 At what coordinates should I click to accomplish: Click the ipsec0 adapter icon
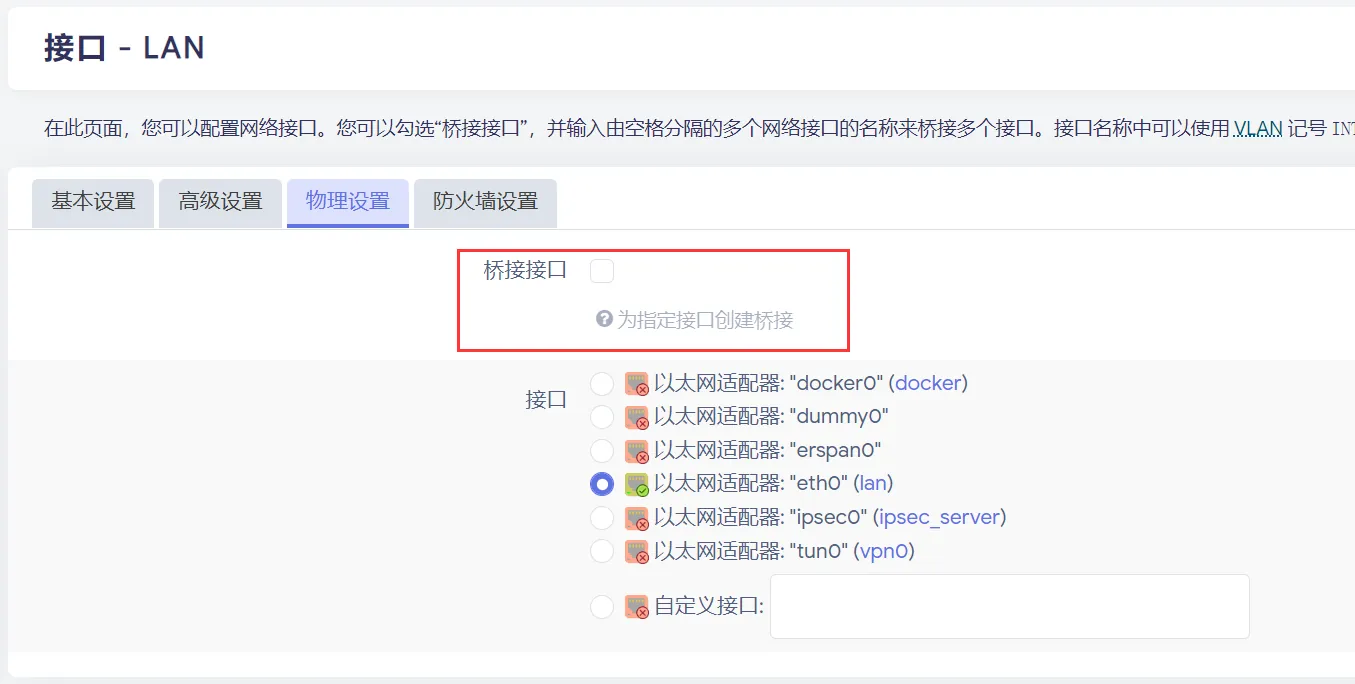click(x=637, y=518)
